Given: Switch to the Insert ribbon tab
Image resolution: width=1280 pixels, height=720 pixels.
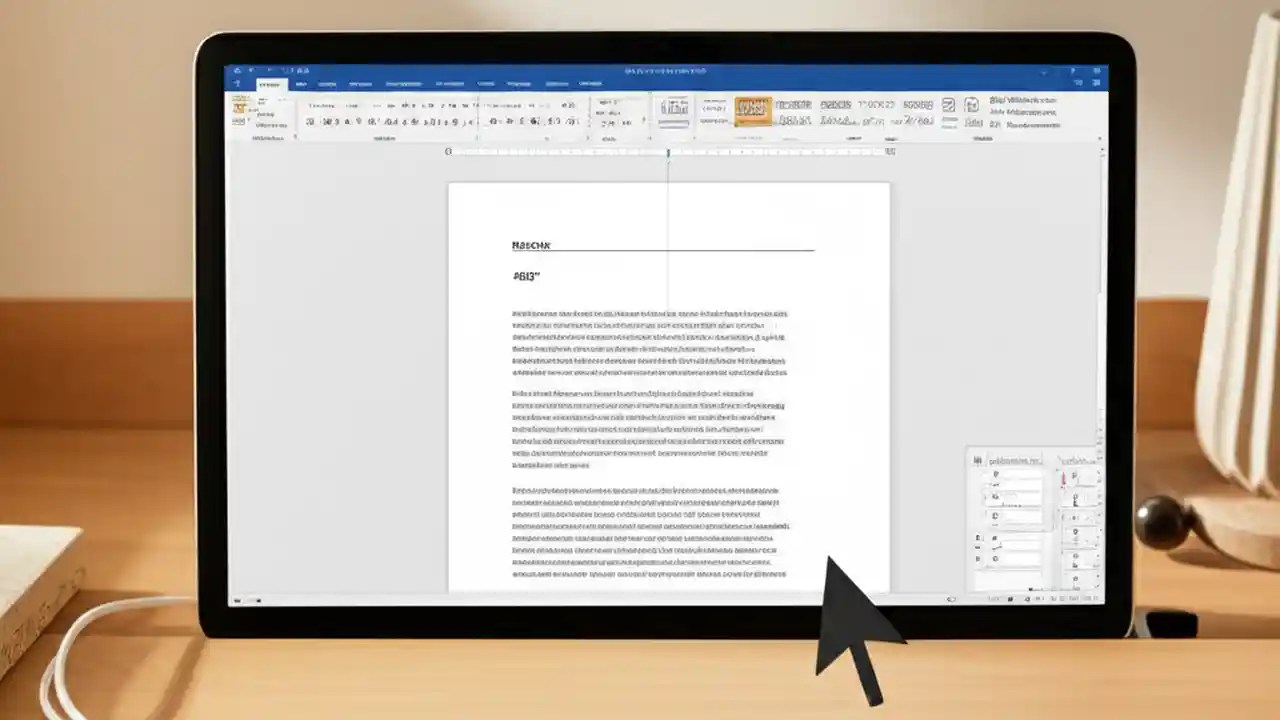Looking at the screenshot, I should tap(300, 84).
